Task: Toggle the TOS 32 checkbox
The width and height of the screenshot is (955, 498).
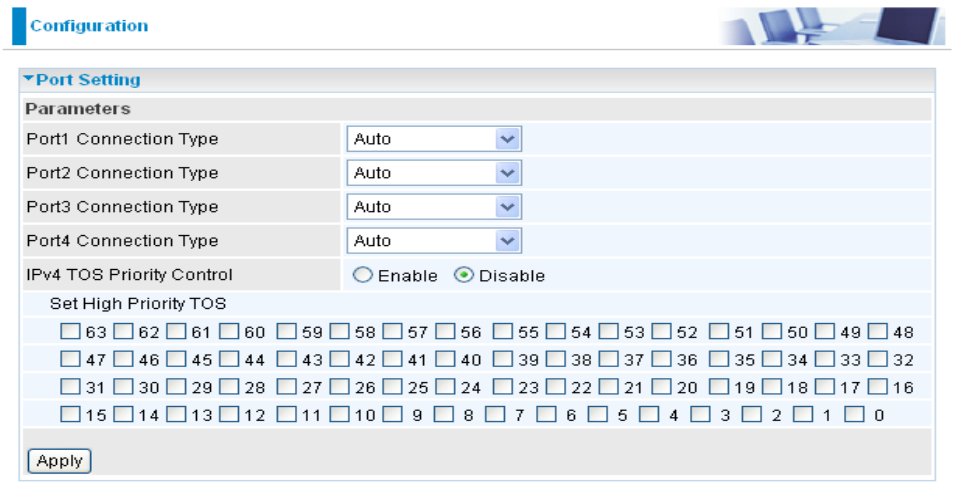Action: pos(877,359)
